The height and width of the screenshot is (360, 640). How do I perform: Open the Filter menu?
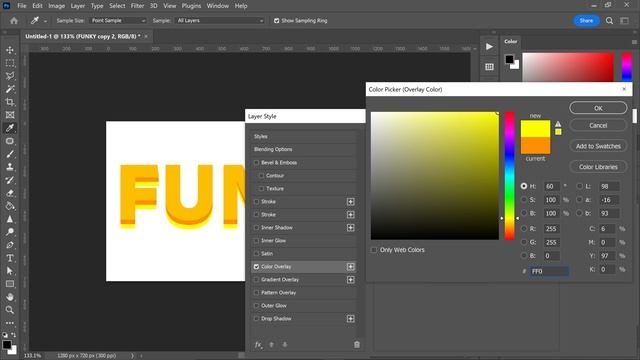pyautogui.click(x=137, y=6)
